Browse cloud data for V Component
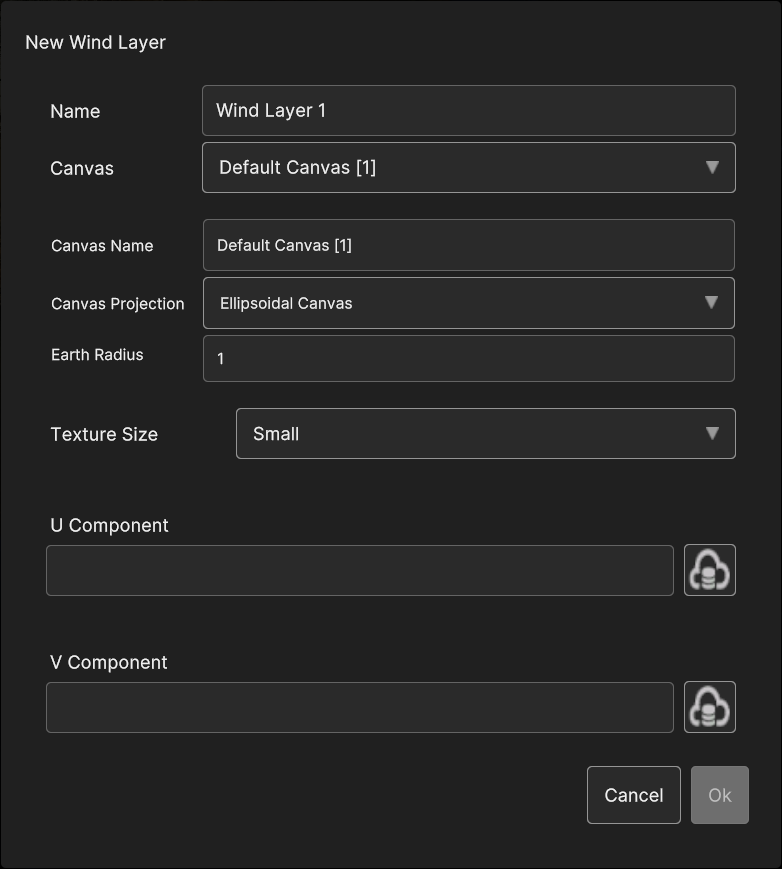The image size is (782, 869). click(x=709, y=707)
